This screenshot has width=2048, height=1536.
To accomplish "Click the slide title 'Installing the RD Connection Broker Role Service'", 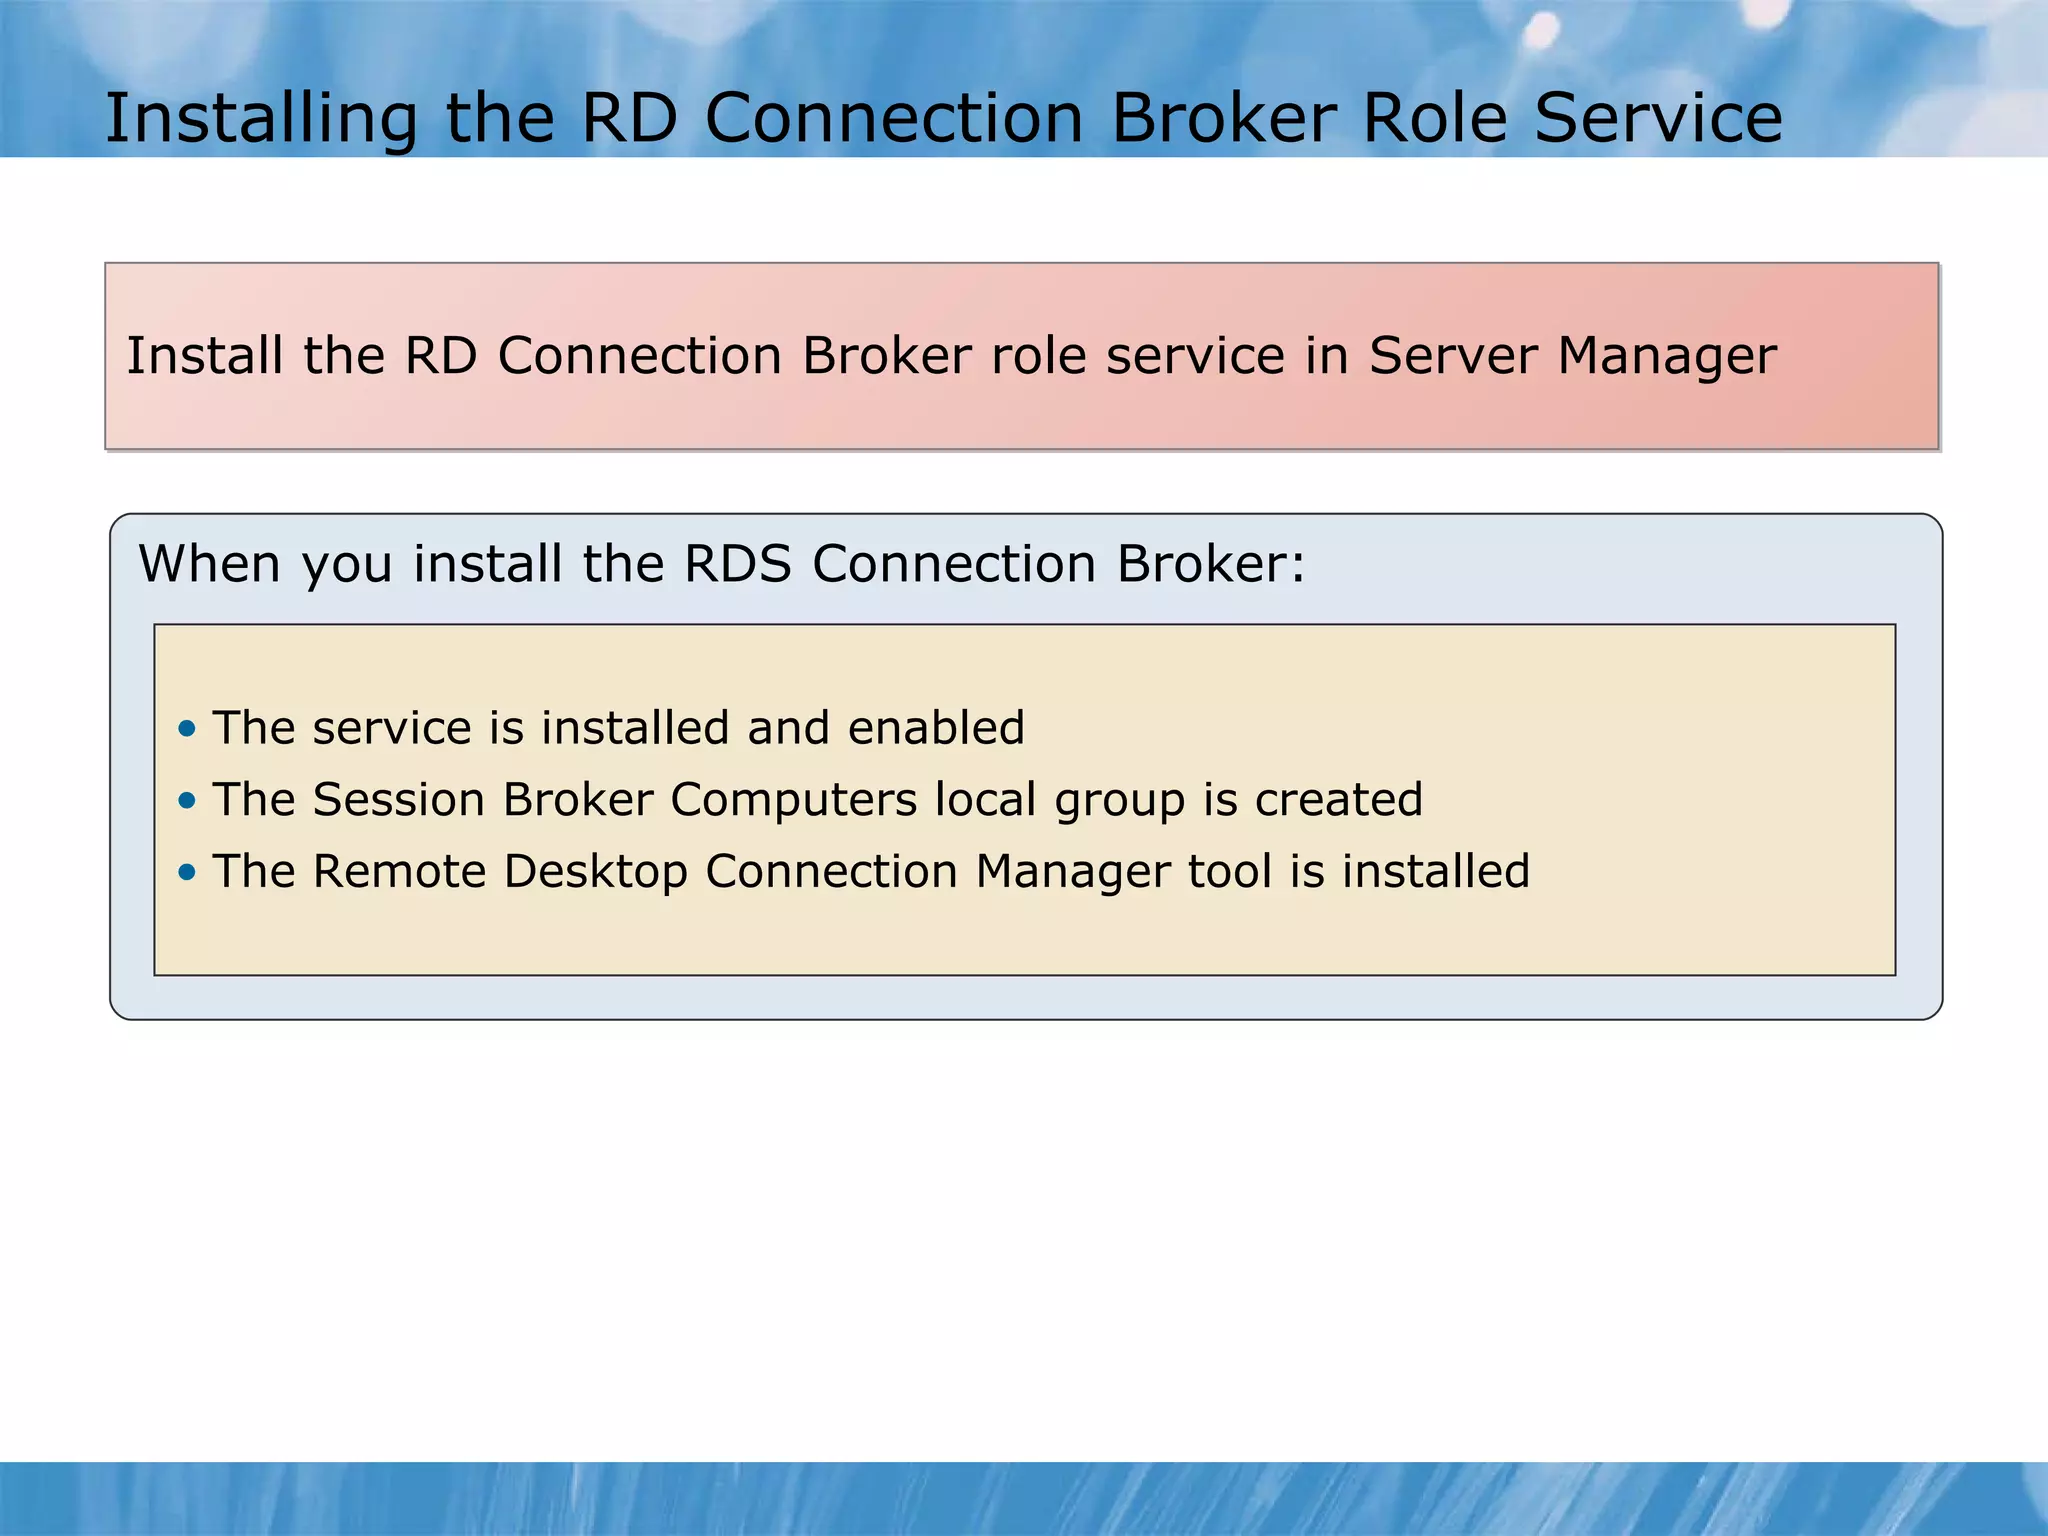I will click(x=943, y=118).
